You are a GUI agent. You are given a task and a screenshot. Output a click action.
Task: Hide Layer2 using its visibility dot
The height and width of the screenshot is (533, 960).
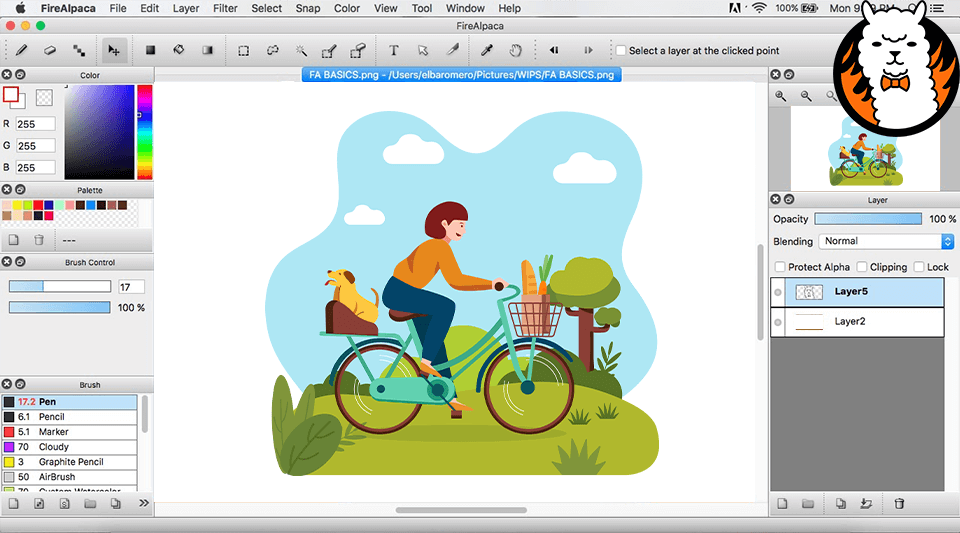tap(778, 322)
